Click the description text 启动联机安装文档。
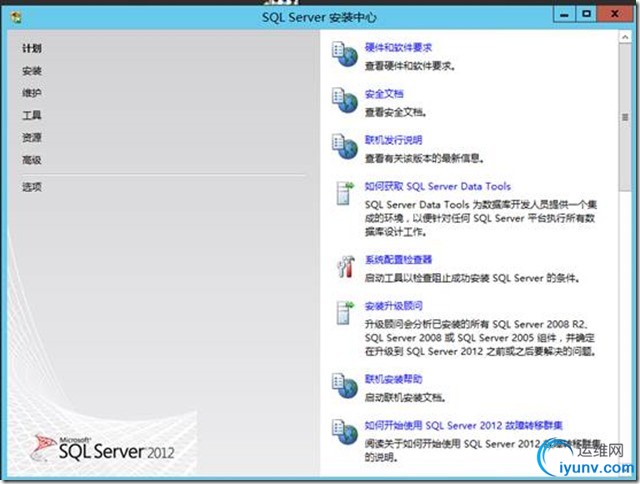 point(405,397)
